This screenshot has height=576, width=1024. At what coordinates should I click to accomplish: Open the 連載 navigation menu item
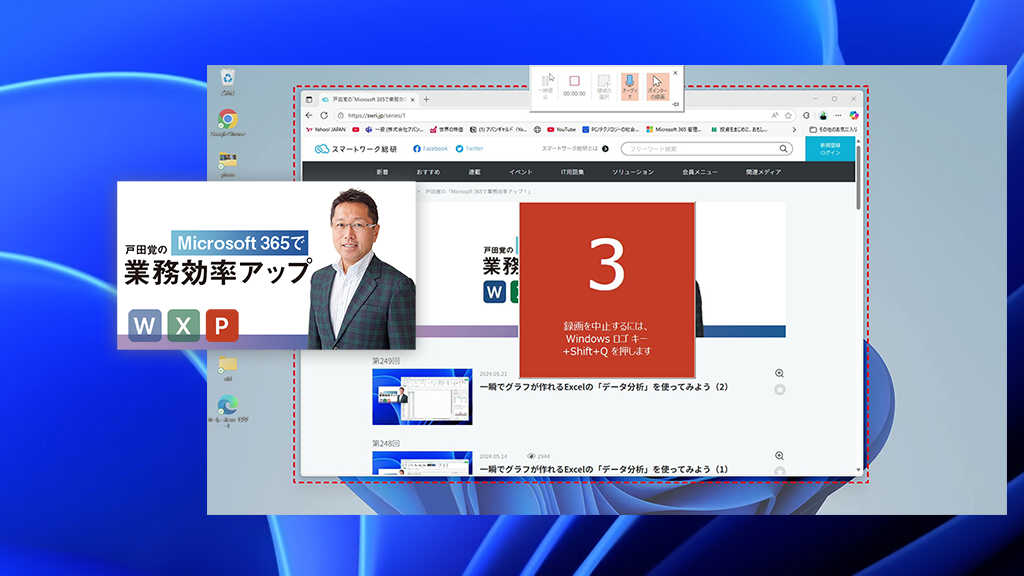click(x=474, y=172)
